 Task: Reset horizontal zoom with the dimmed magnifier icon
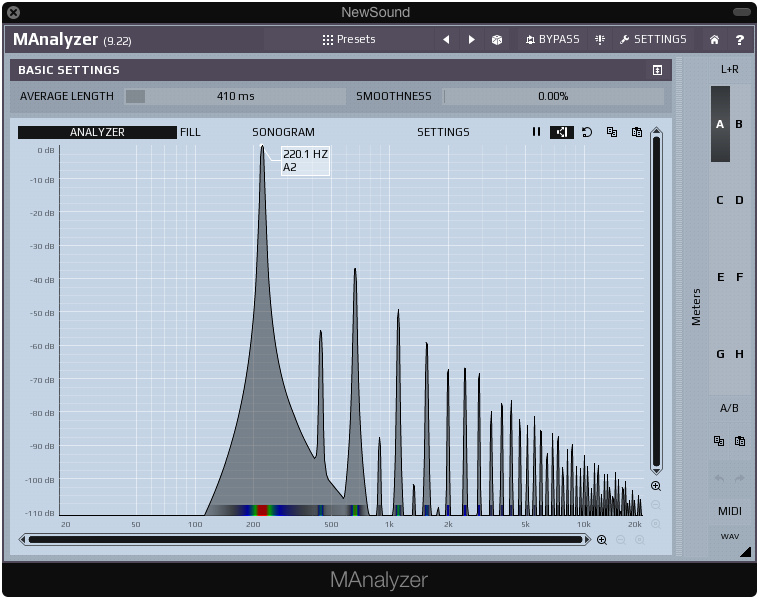pos(639,540)
